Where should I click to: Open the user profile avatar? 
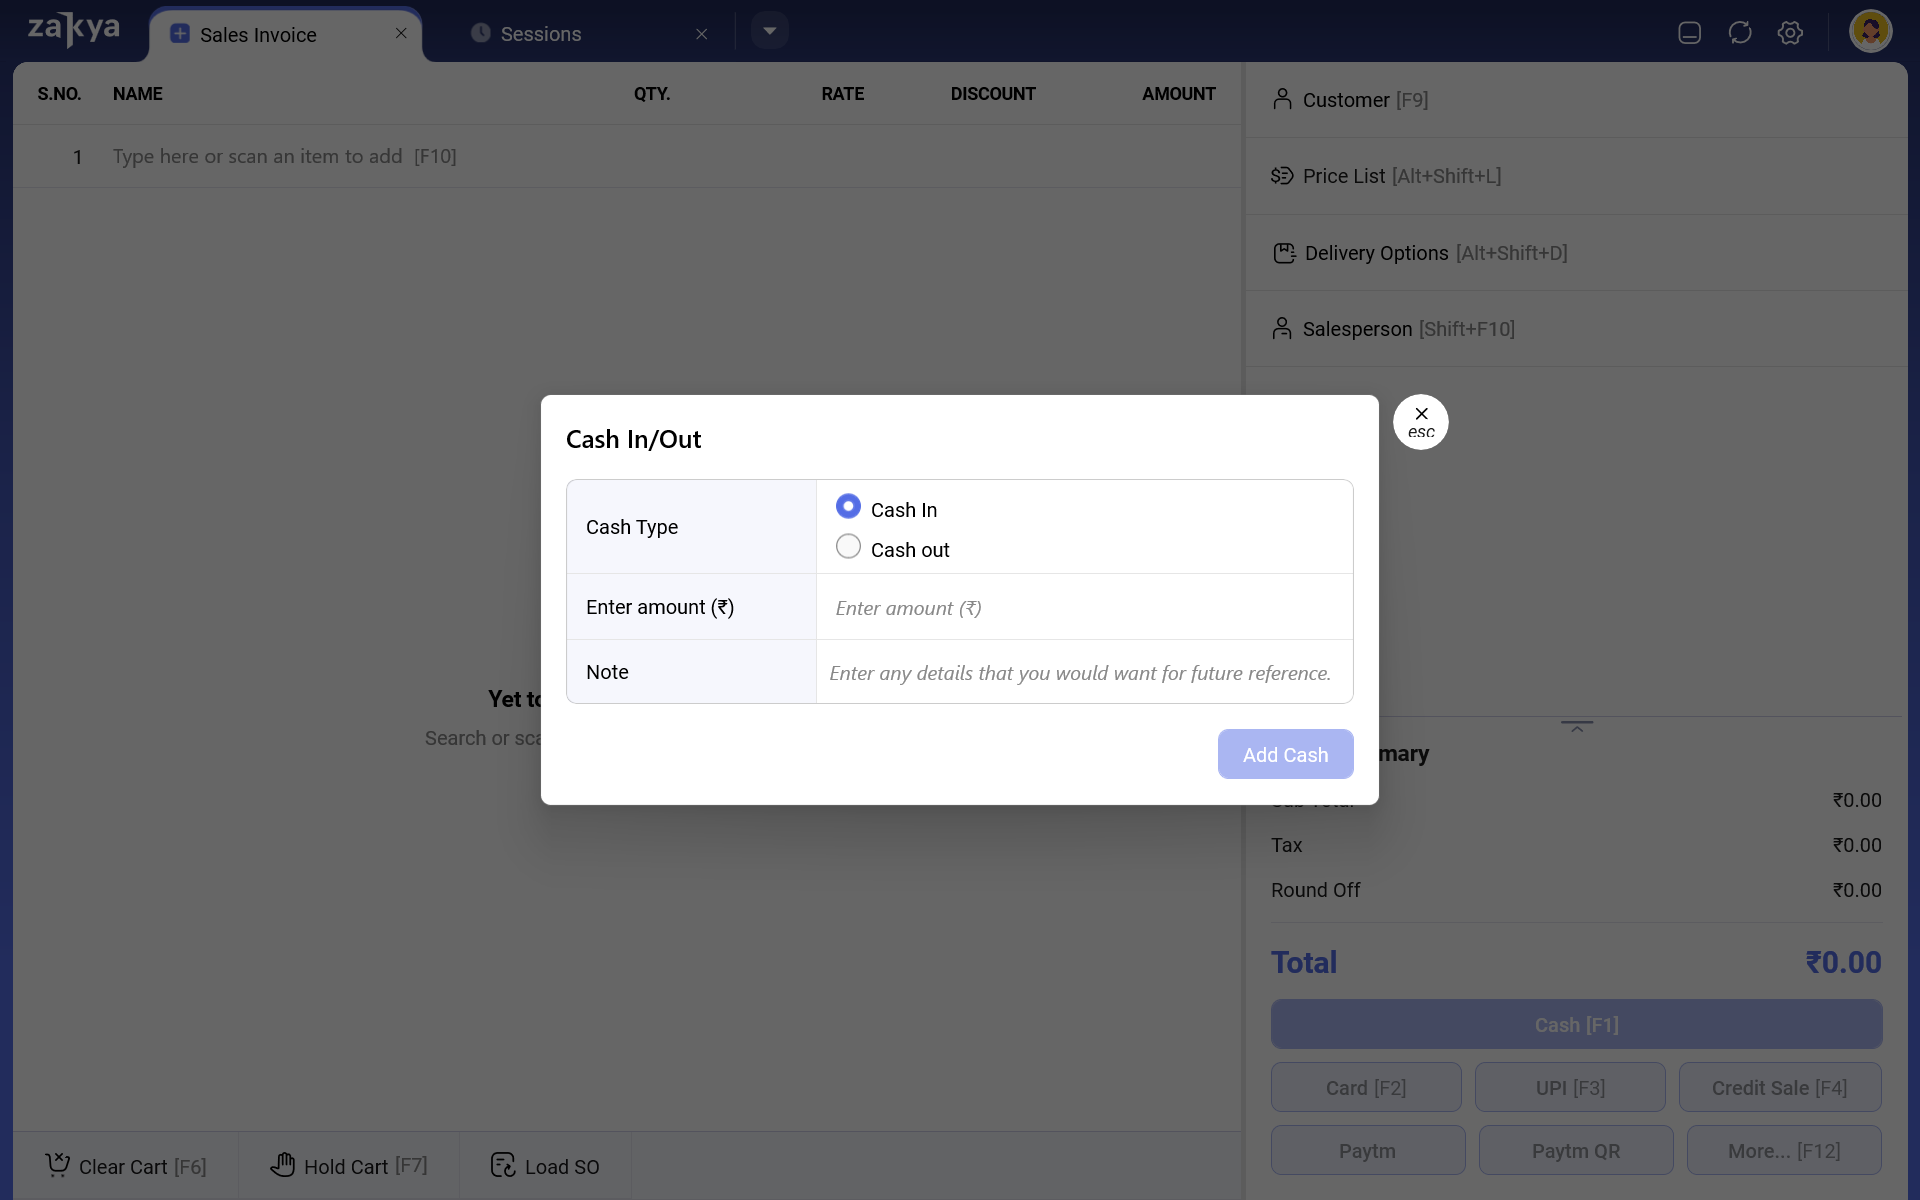pyautogui.click(x=1870, y=32)
